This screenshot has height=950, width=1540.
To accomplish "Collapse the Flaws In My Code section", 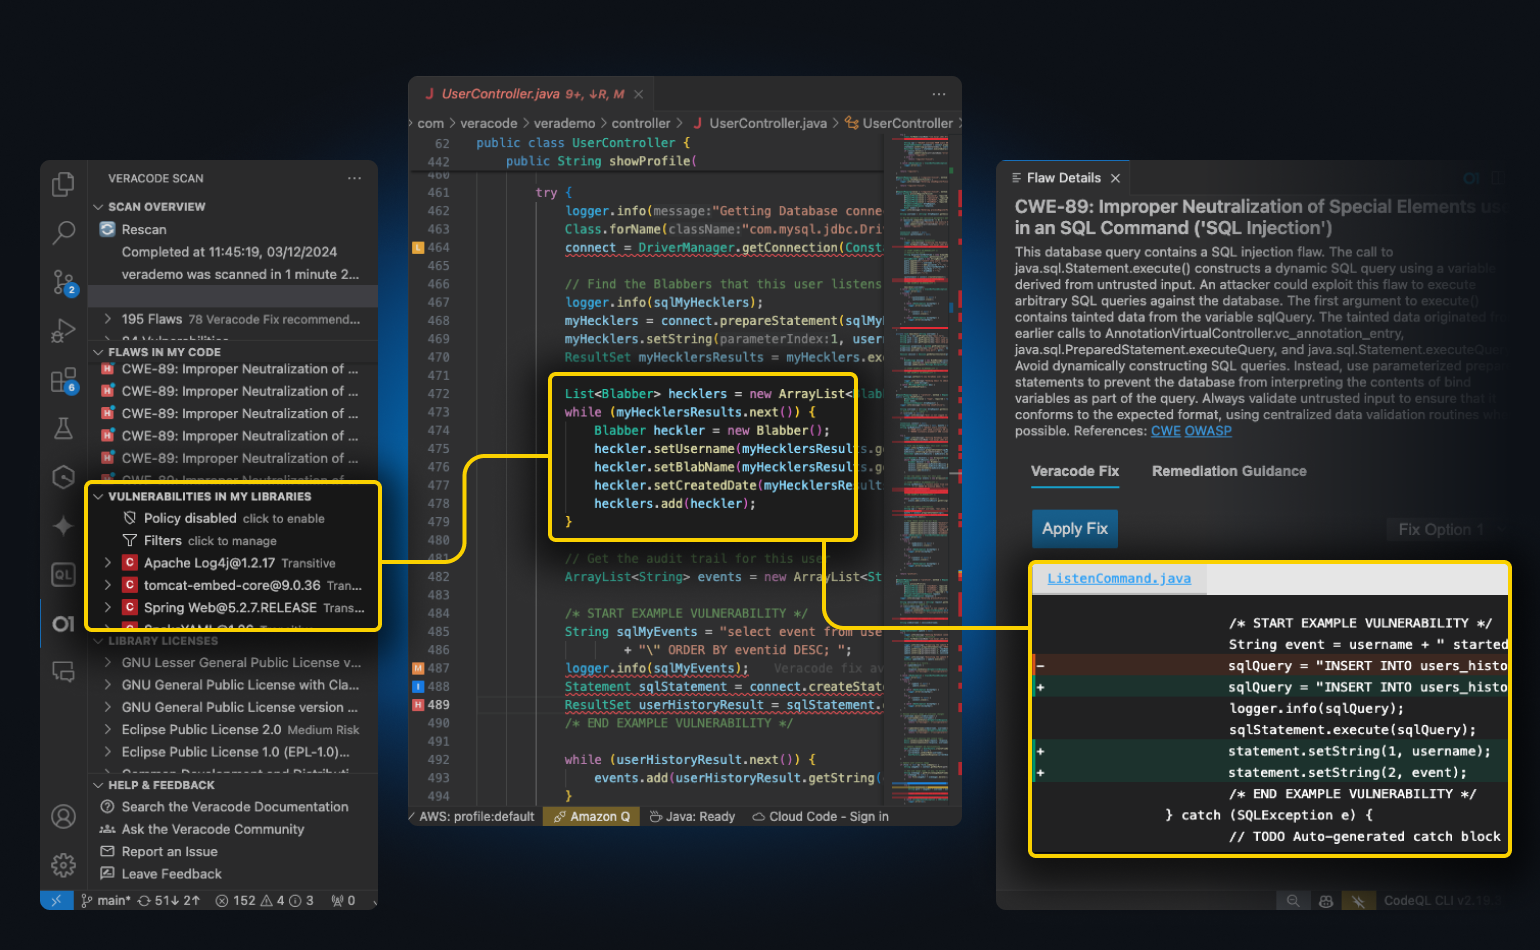I will point(99,352).
